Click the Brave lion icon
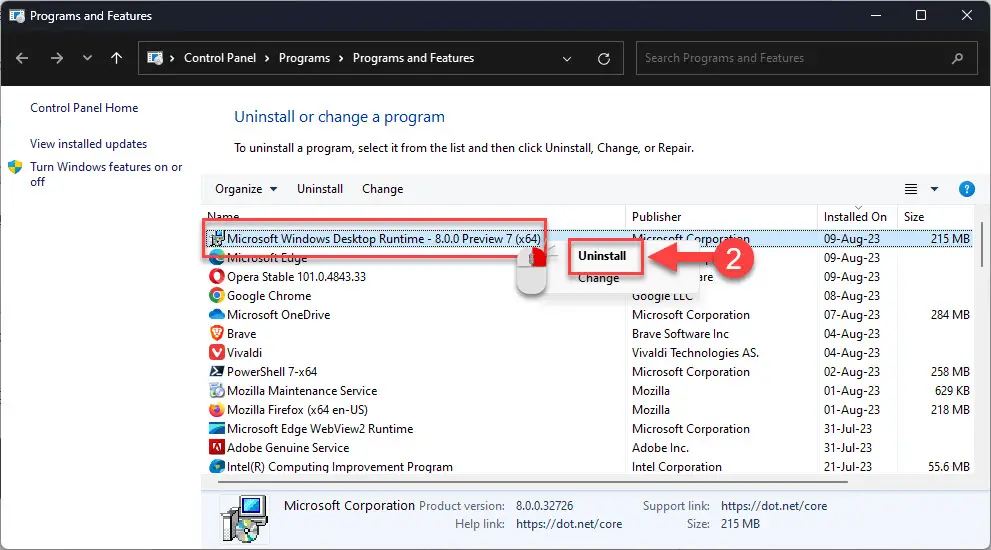The image size is (991, 550). (x=217, y=334)
